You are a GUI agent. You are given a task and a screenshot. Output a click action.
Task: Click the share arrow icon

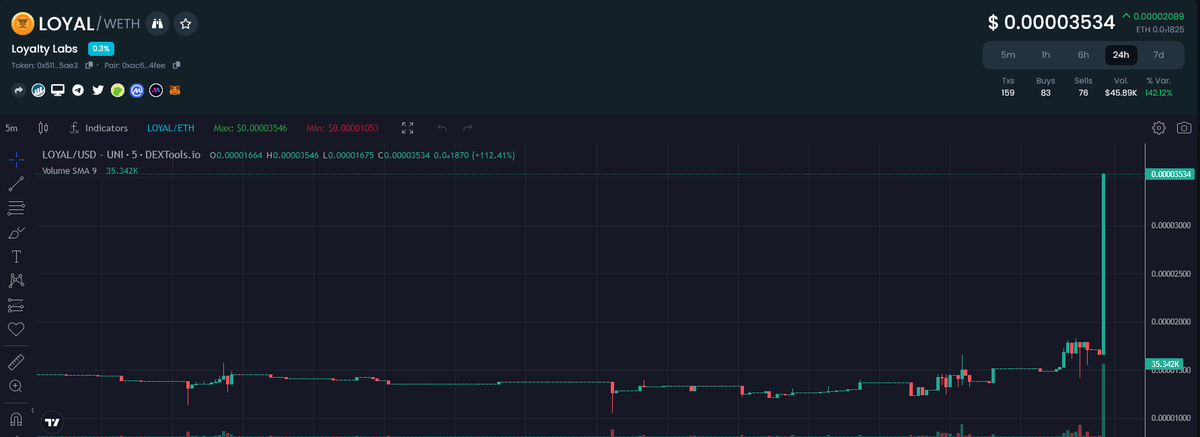[x=19, y=90]
